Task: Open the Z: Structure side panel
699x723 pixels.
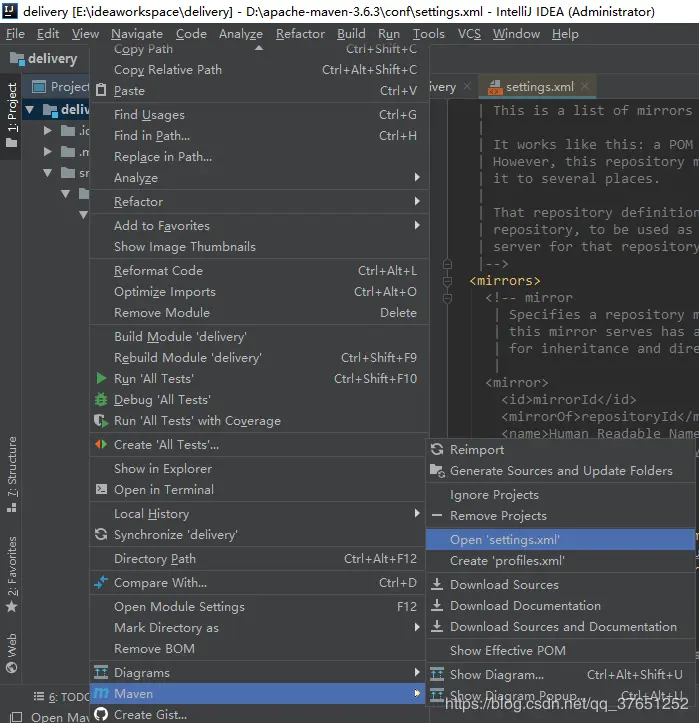Action: 12,467
